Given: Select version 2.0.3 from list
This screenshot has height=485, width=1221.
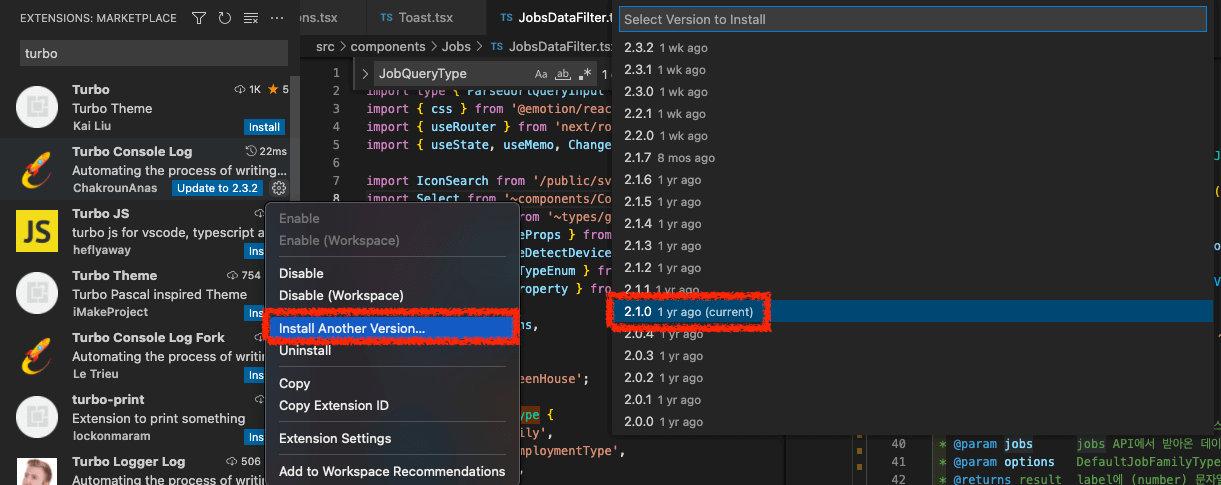Looking at the screenshot, I should (912, 356).
